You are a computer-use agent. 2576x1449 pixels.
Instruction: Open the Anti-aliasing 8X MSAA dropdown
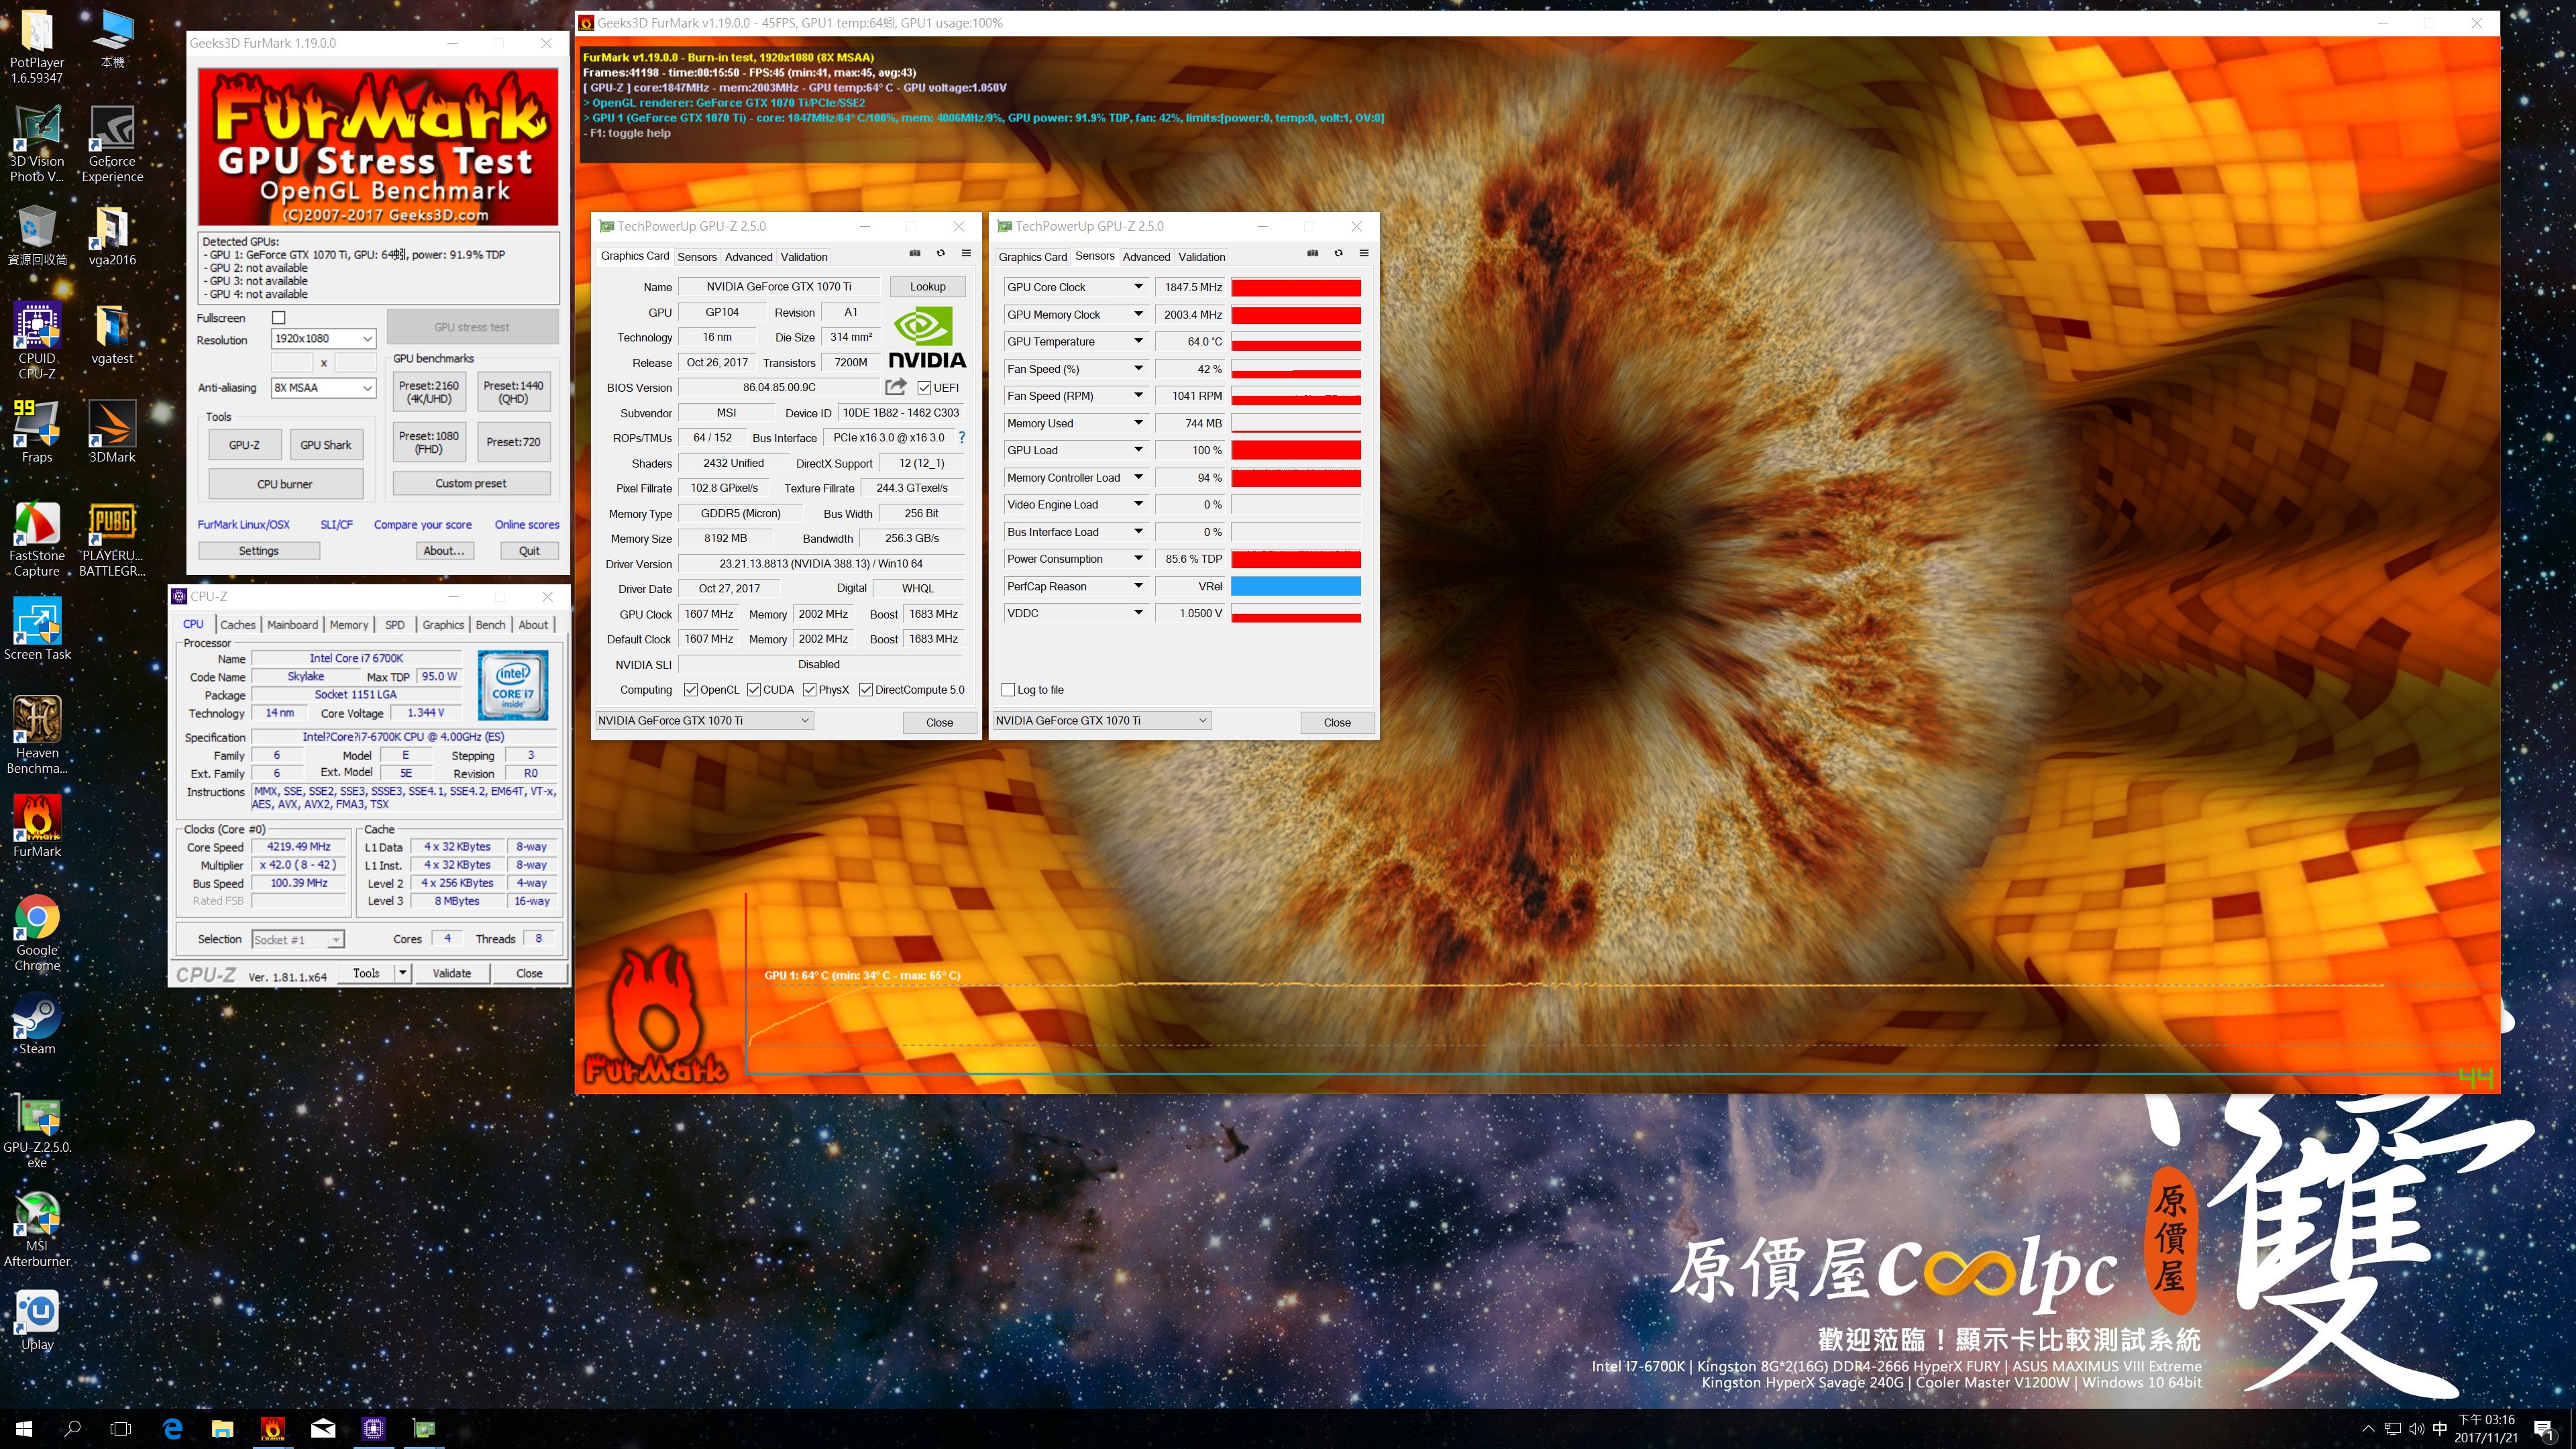(323, 388)
